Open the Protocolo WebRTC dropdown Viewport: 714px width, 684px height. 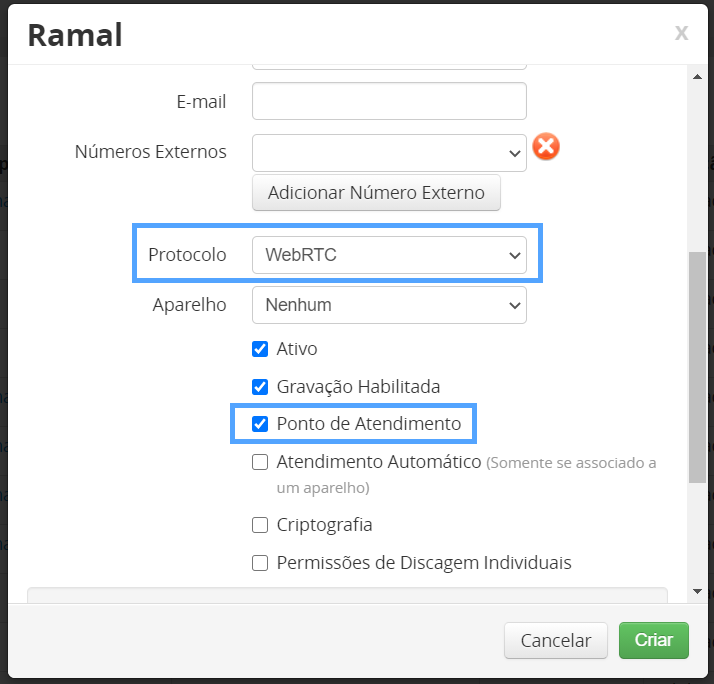[389, 255]
